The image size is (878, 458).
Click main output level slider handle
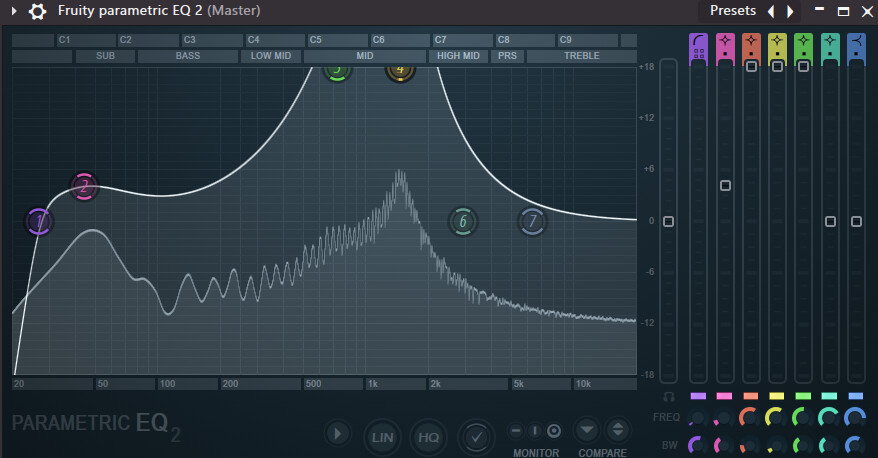click(x=668, y=222)
